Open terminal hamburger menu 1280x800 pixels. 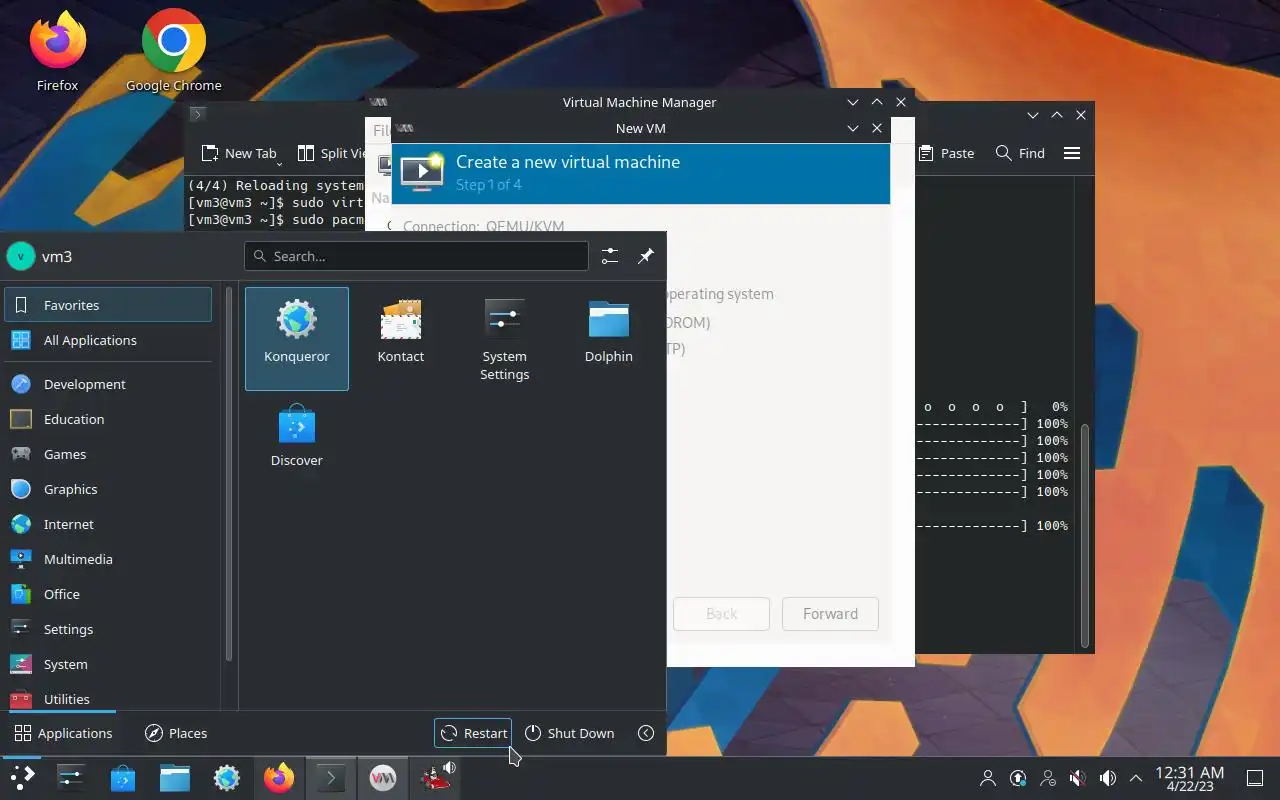[1072, 153]
